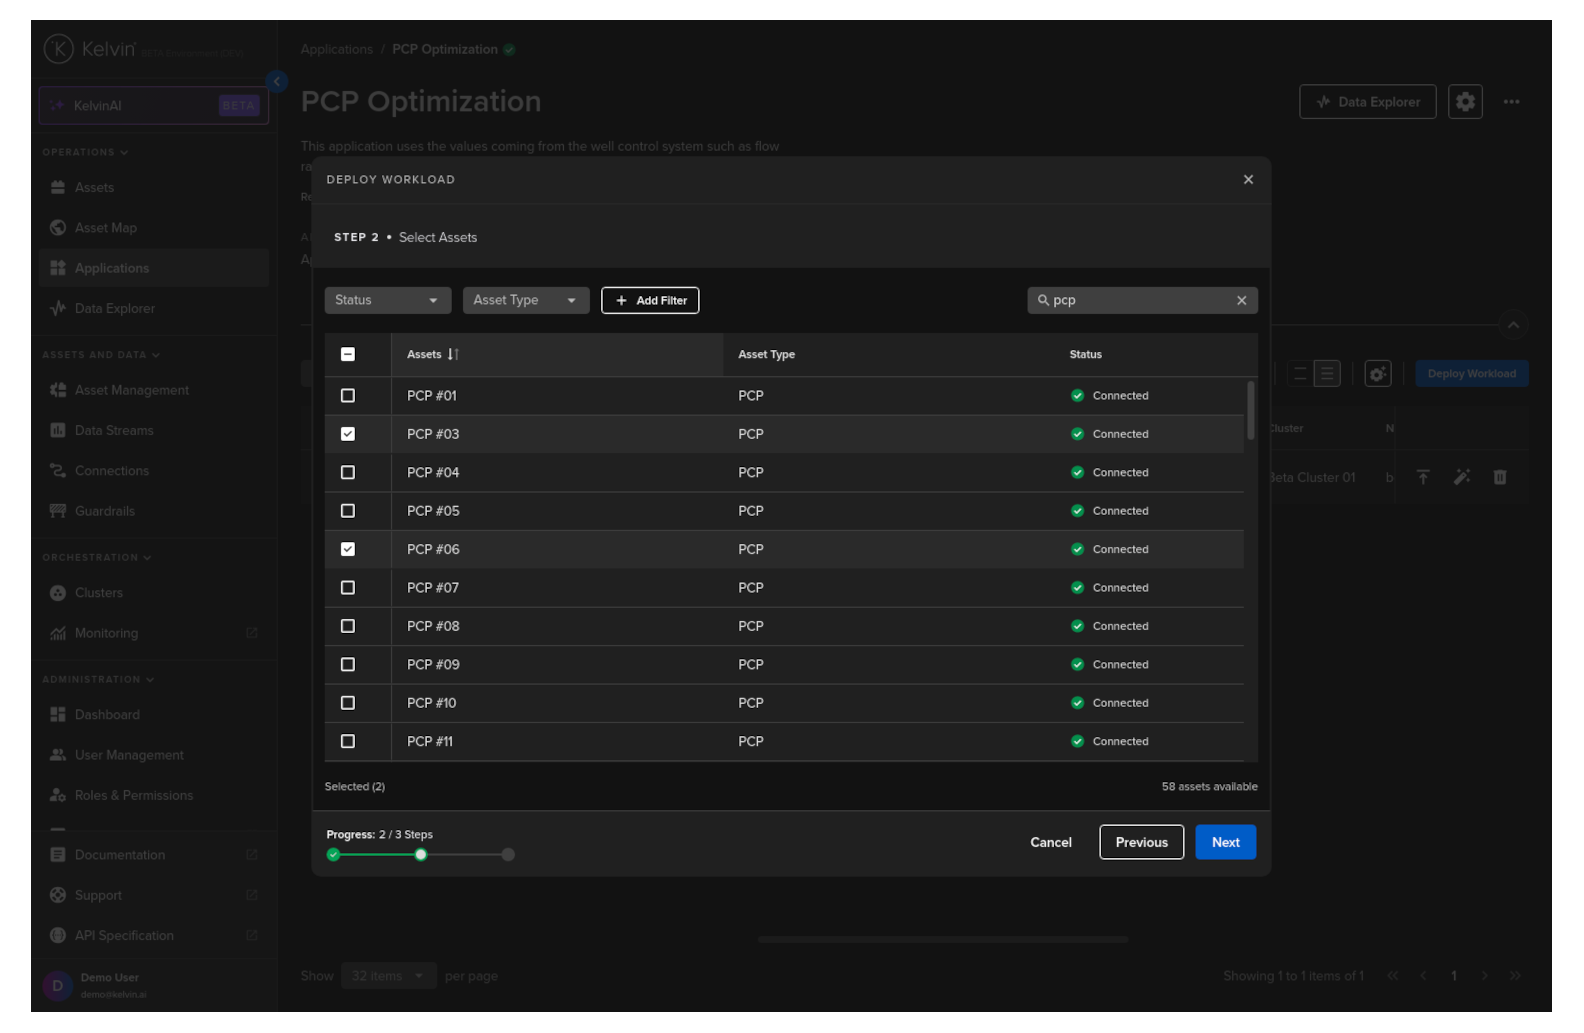Viewport: 1584px width, 1033px height.
Task: Click the delete trash icon in workload row
Action: point(1499,478)
